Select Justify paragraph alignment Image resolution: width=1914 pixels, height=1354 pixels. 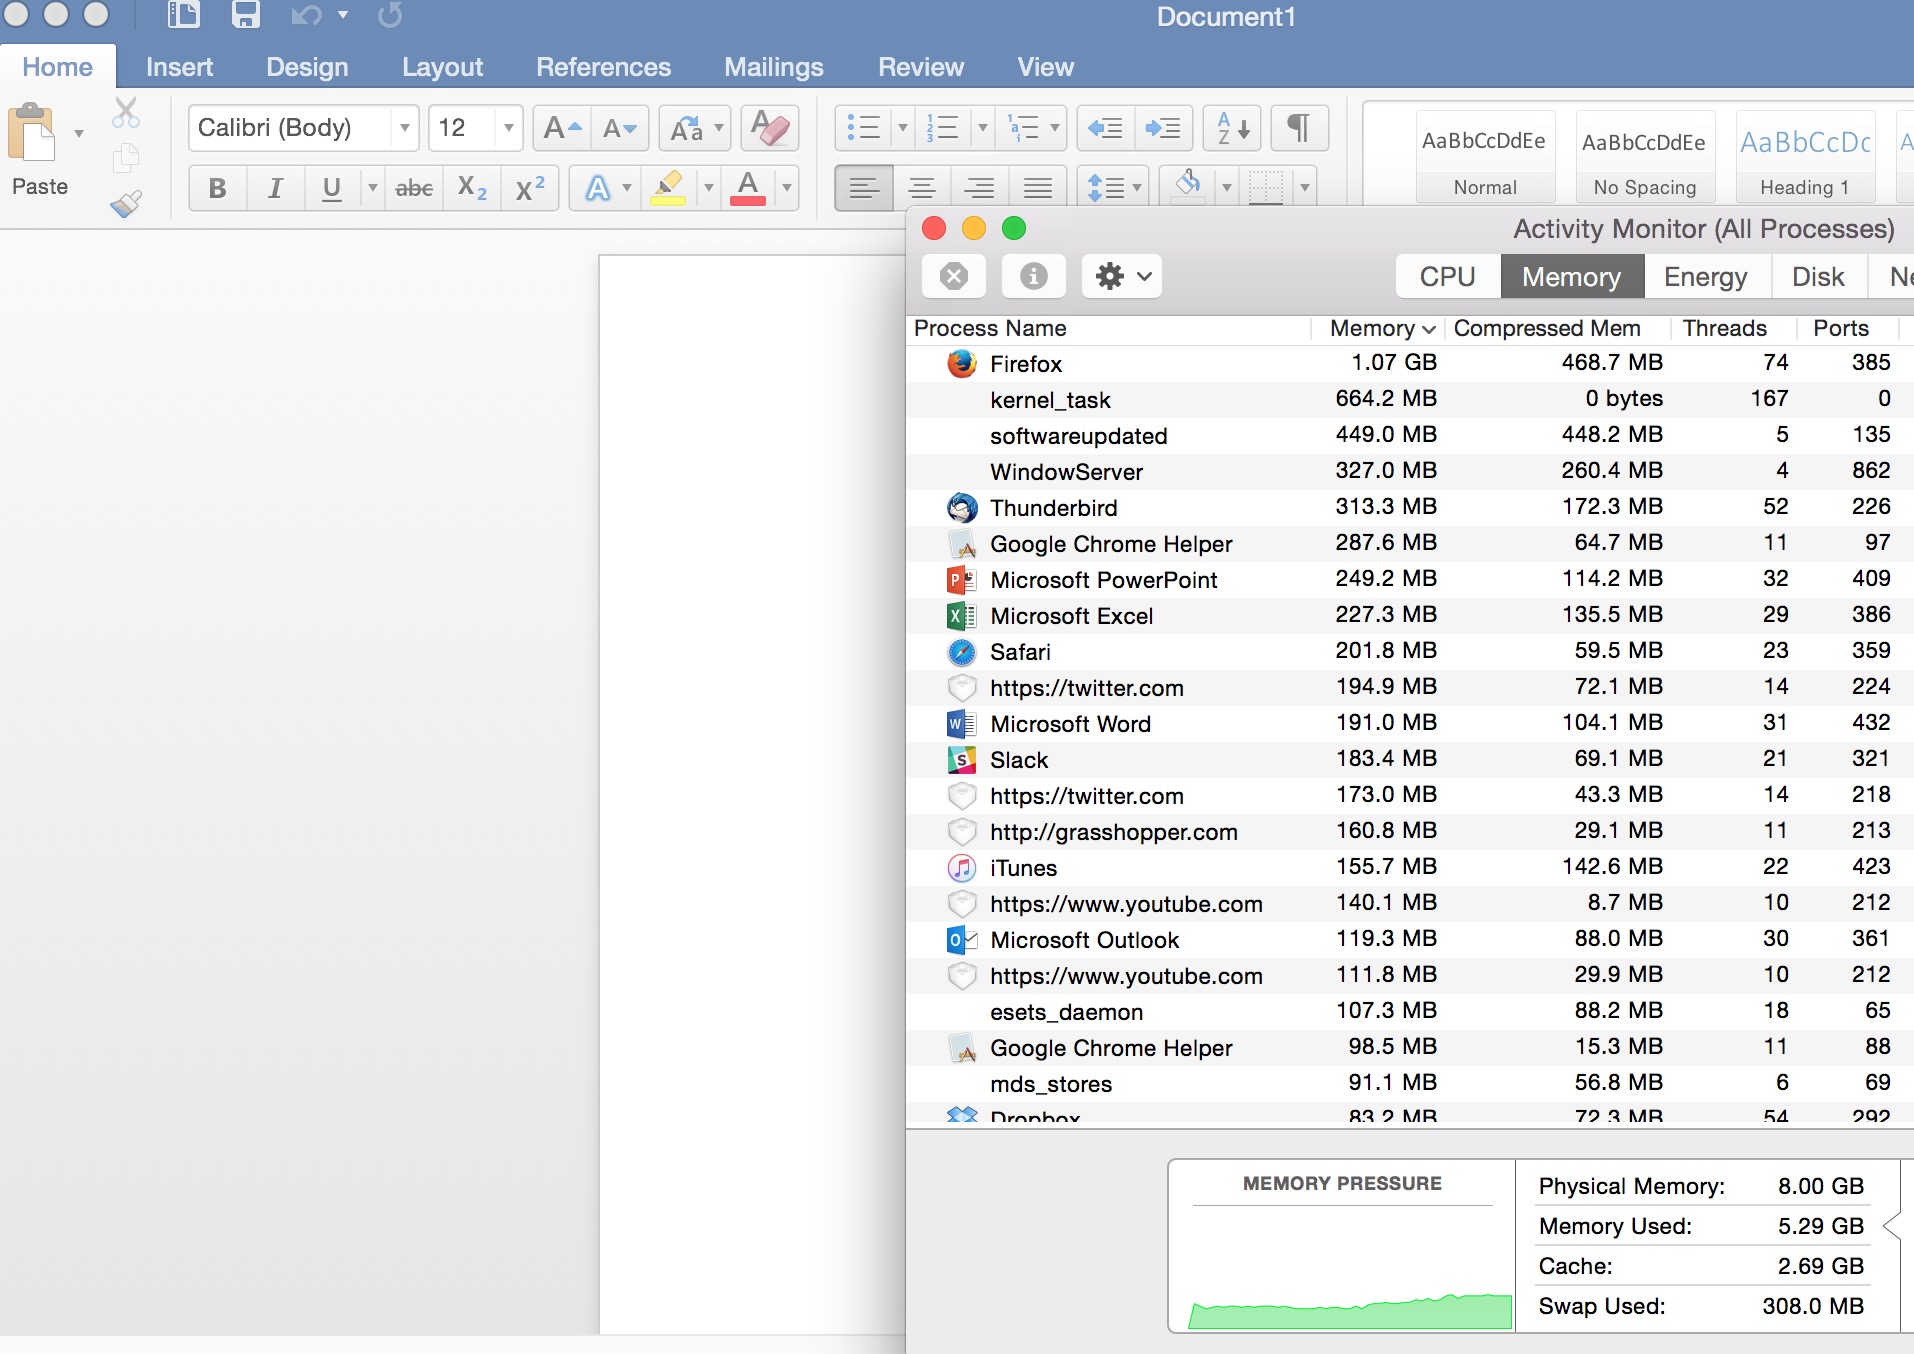click(1038, 187)
